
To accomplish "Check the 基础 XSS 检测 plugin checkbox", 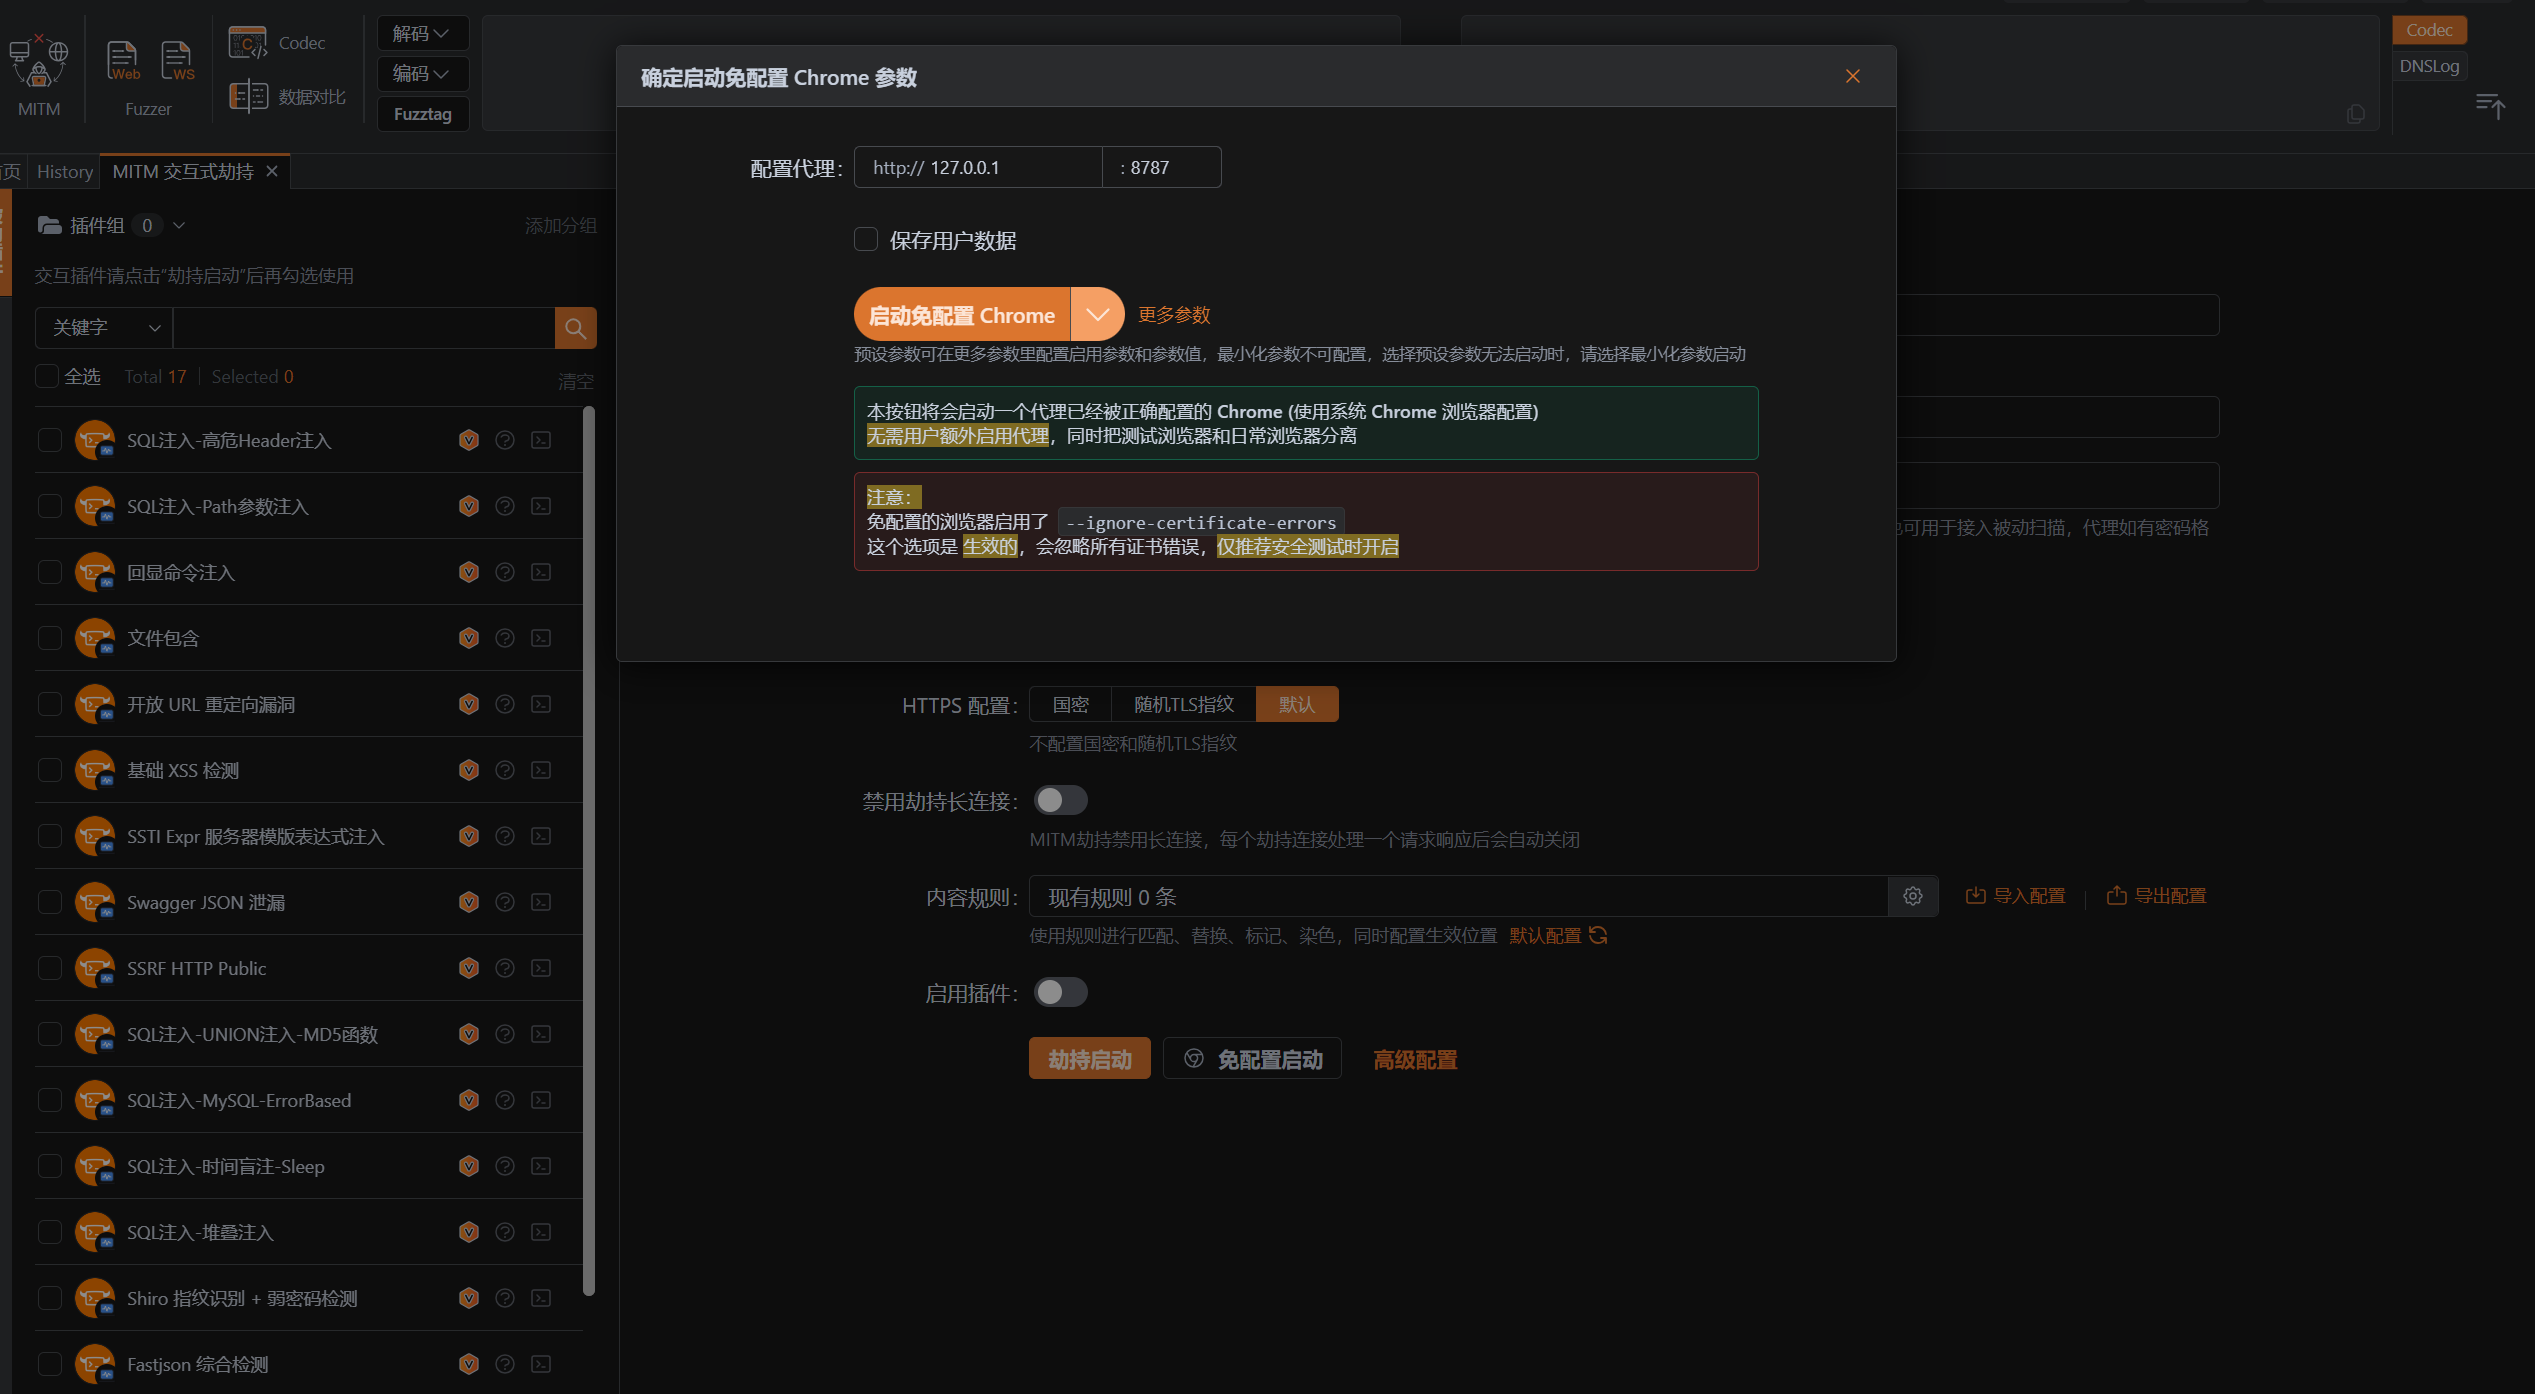I will (49, 770).
